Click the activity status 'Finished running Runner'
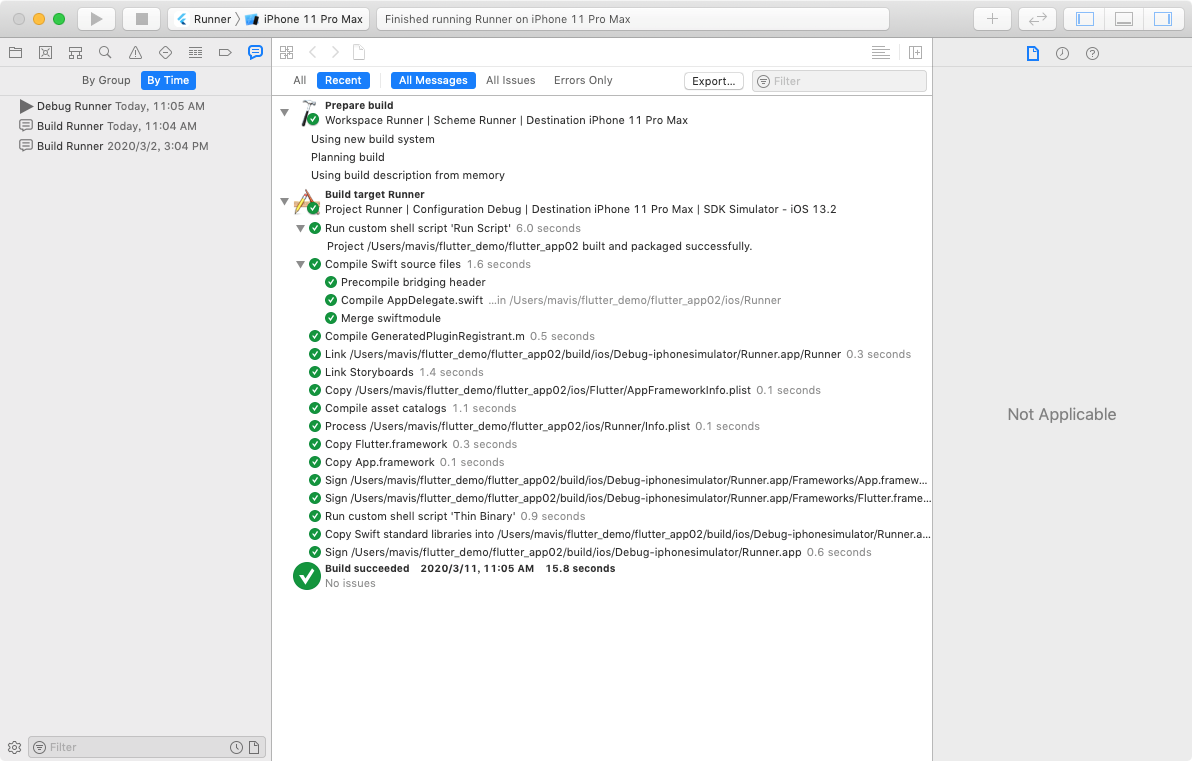 pyautogui.click(x=632, y=19)
